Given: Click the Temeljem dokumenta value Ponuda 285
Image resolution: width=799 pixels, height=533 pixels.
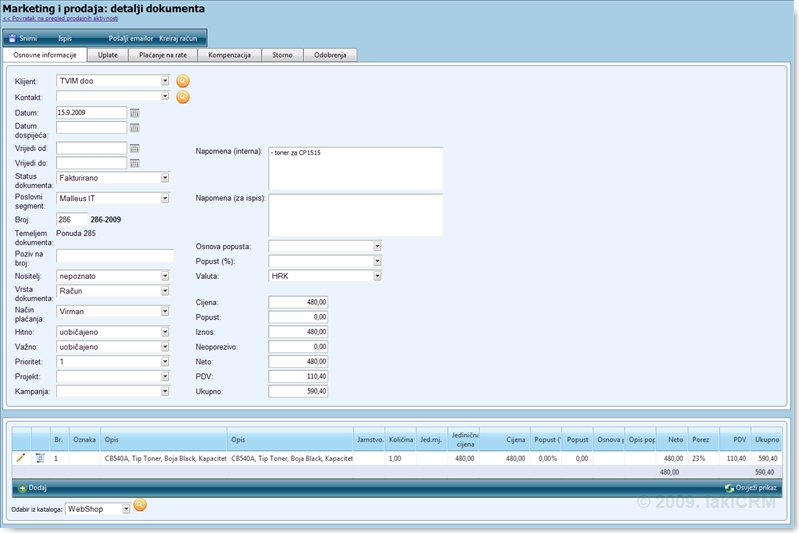Looking at the screenshot, I should tap(76, 233).
